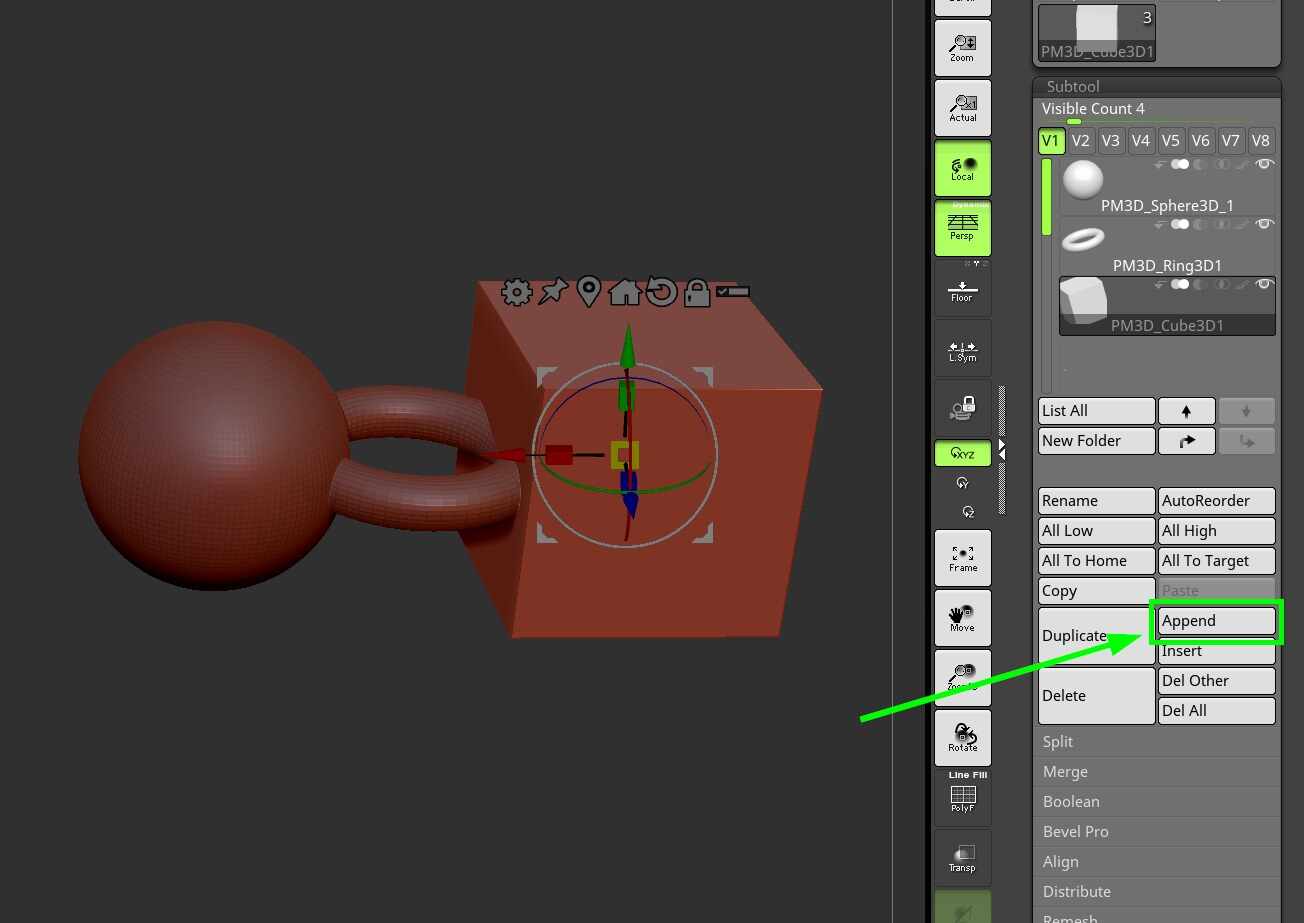Click the gizmo Customize gear icon

(x=516, y=292)
